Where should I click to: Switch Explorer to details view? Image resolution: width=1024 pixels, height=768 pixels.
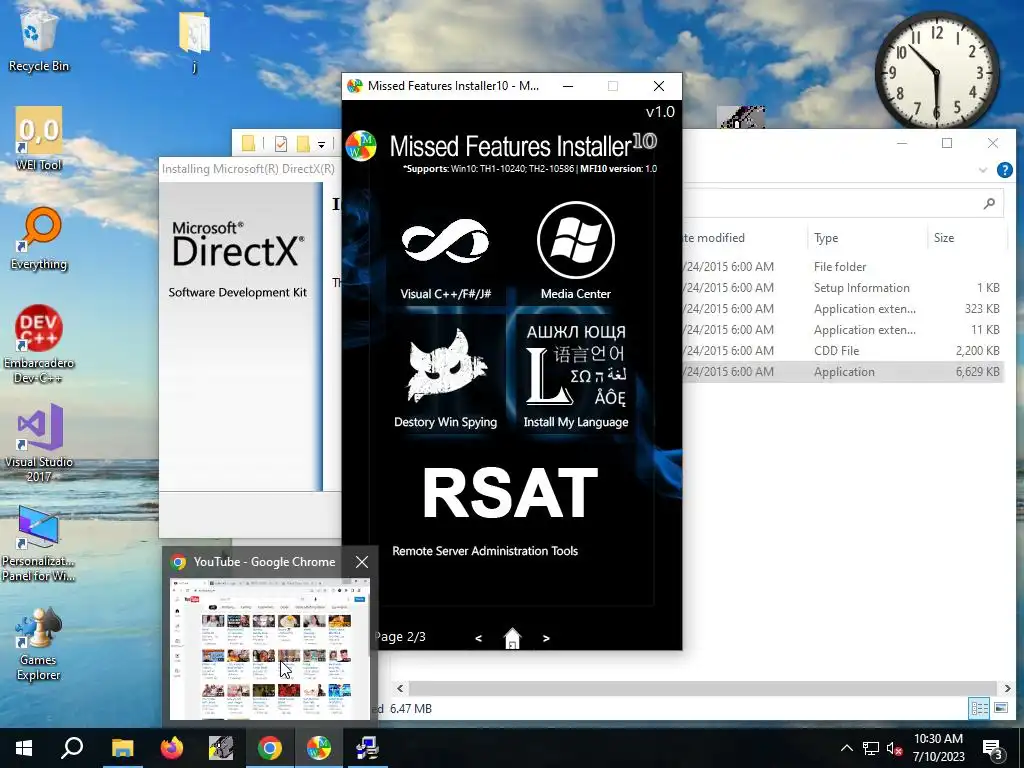979,708
